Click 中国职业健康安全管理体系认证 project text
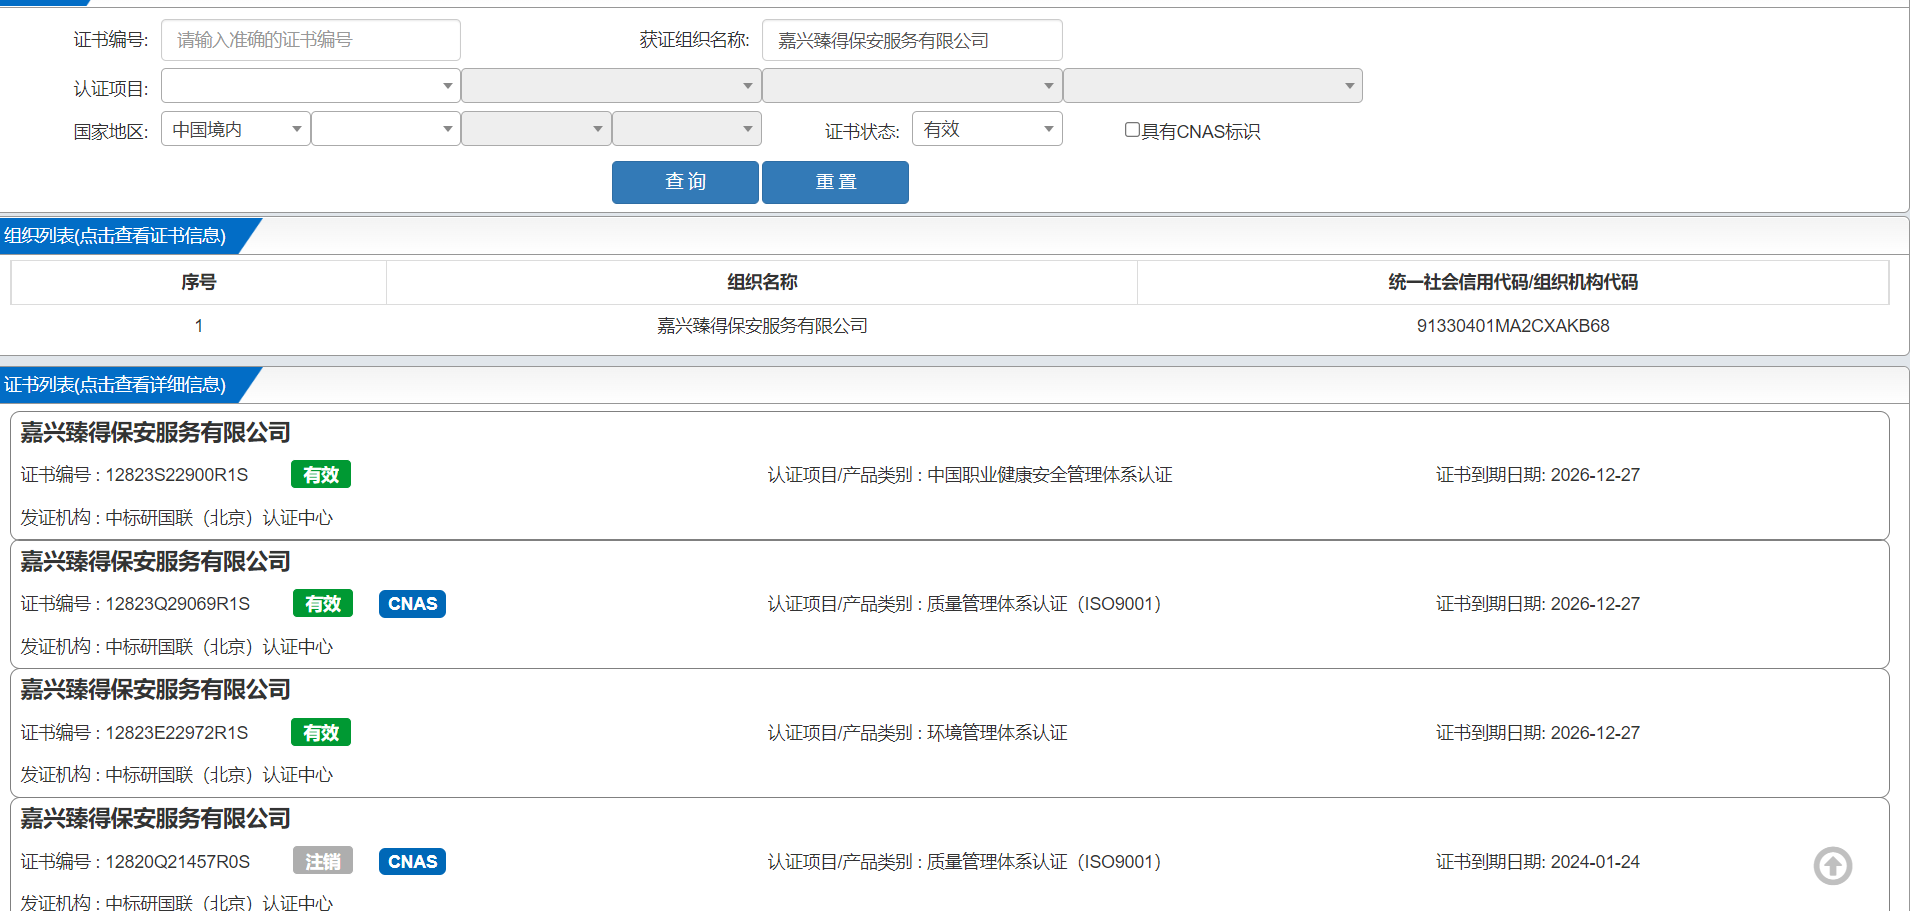 click(x=1050, y=475)
